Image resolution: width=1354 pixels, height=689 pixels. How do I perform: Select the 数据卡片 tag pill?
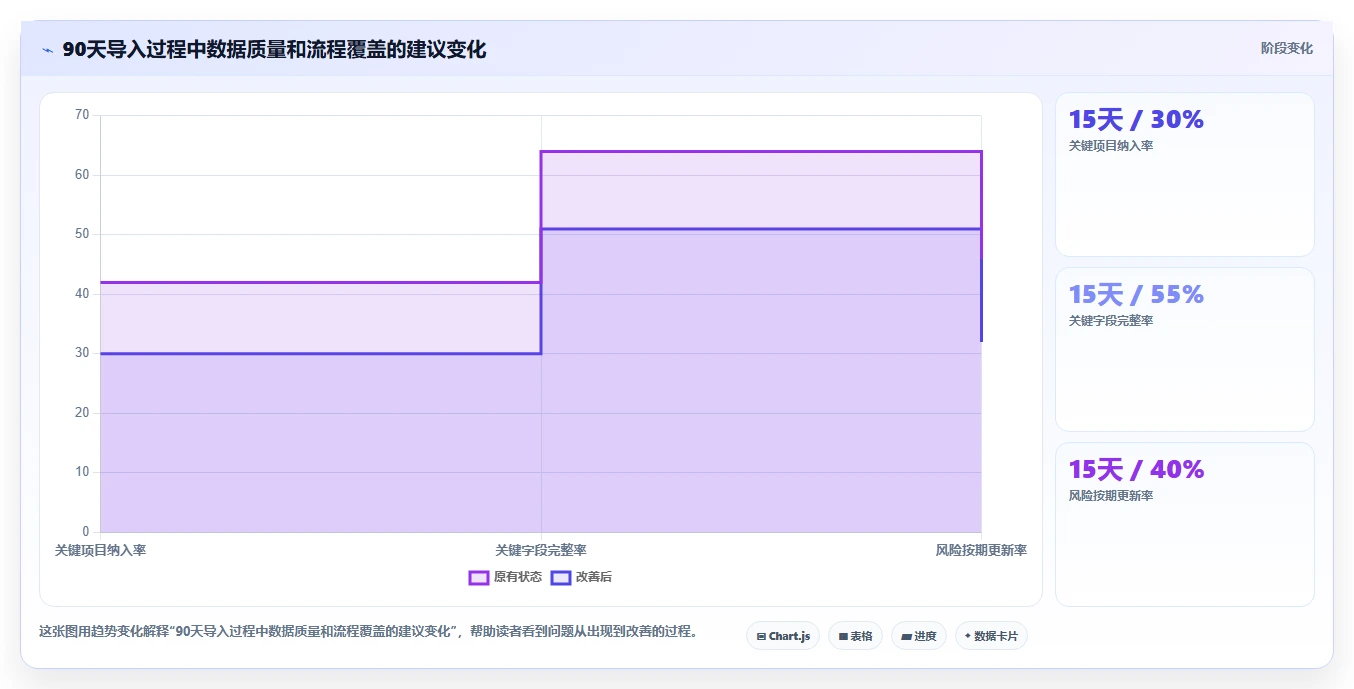991,636
